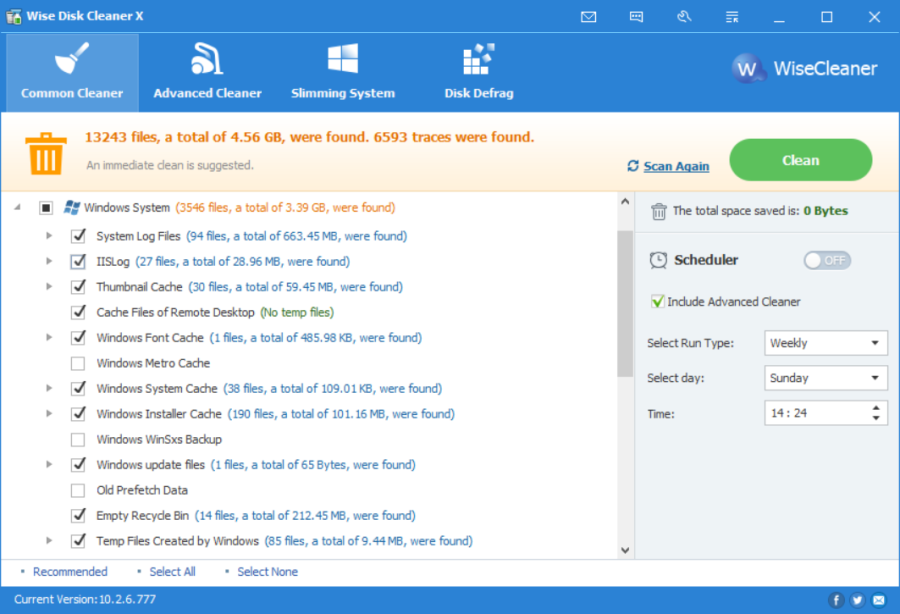Image resolution: width=900 pixels, height=614 pixels.
Task: Click the orange trash can icon
Action: [46, 154]
